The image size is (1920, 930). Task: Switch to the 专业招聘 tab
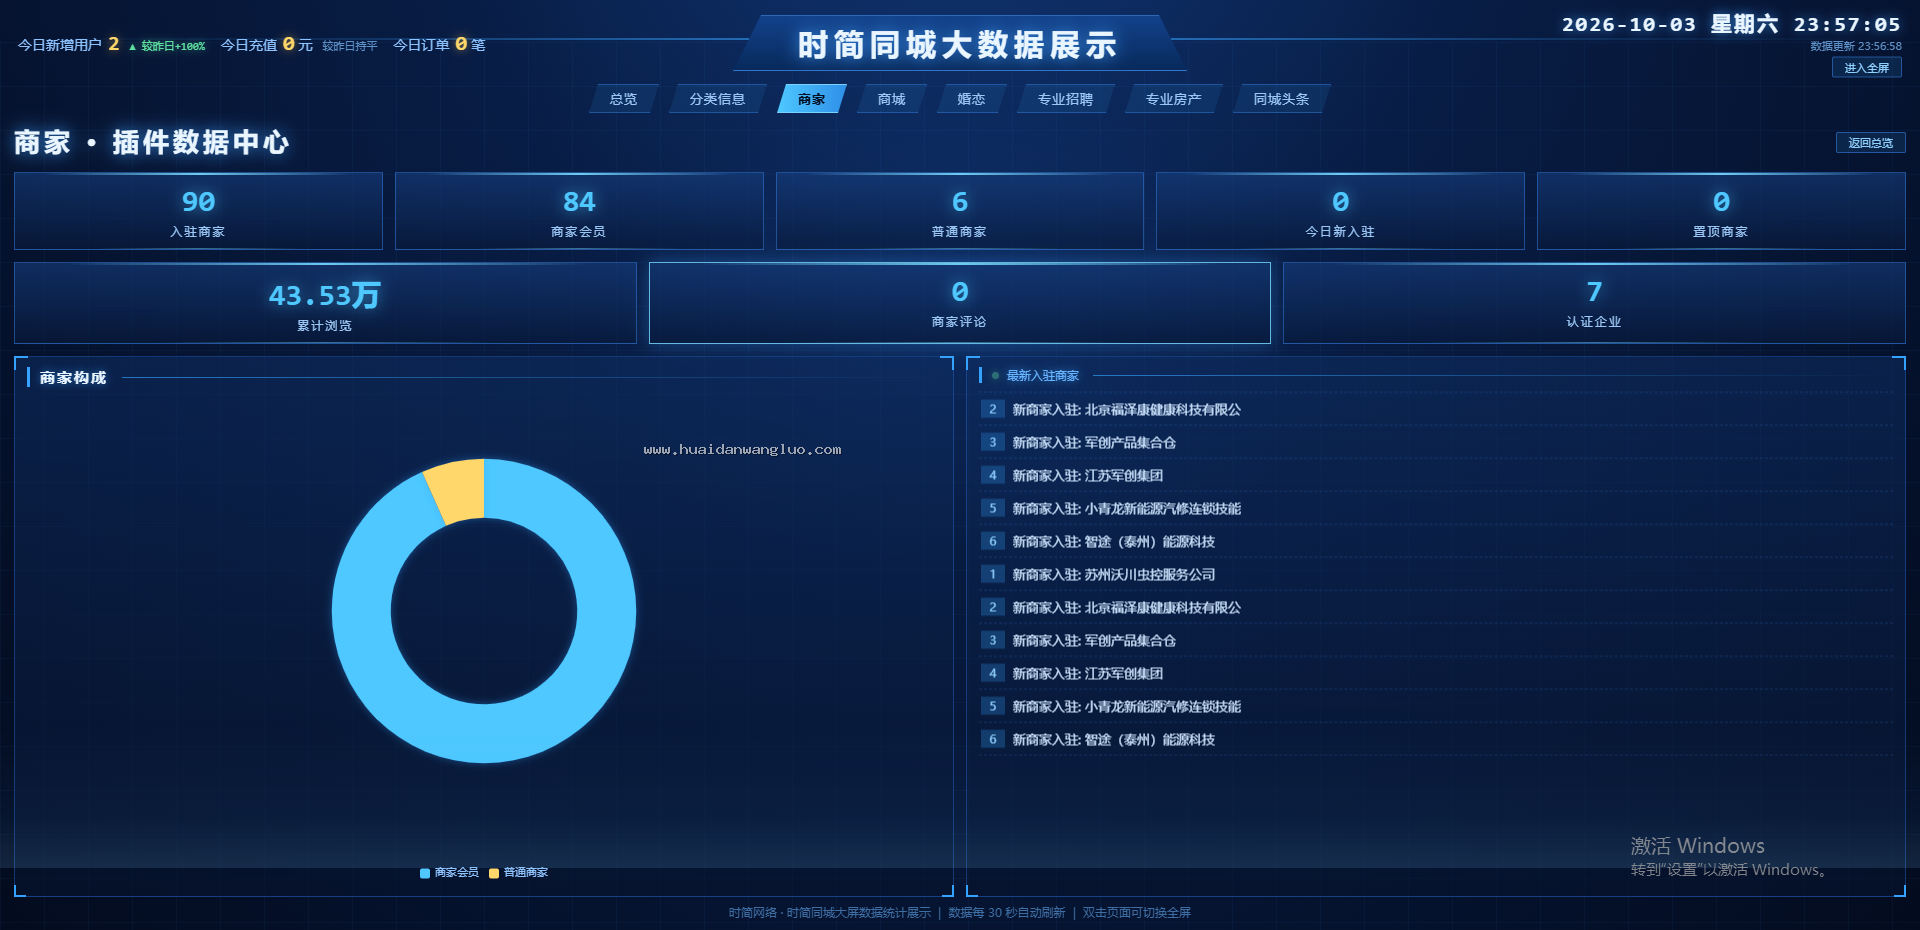click(1065, 99)
